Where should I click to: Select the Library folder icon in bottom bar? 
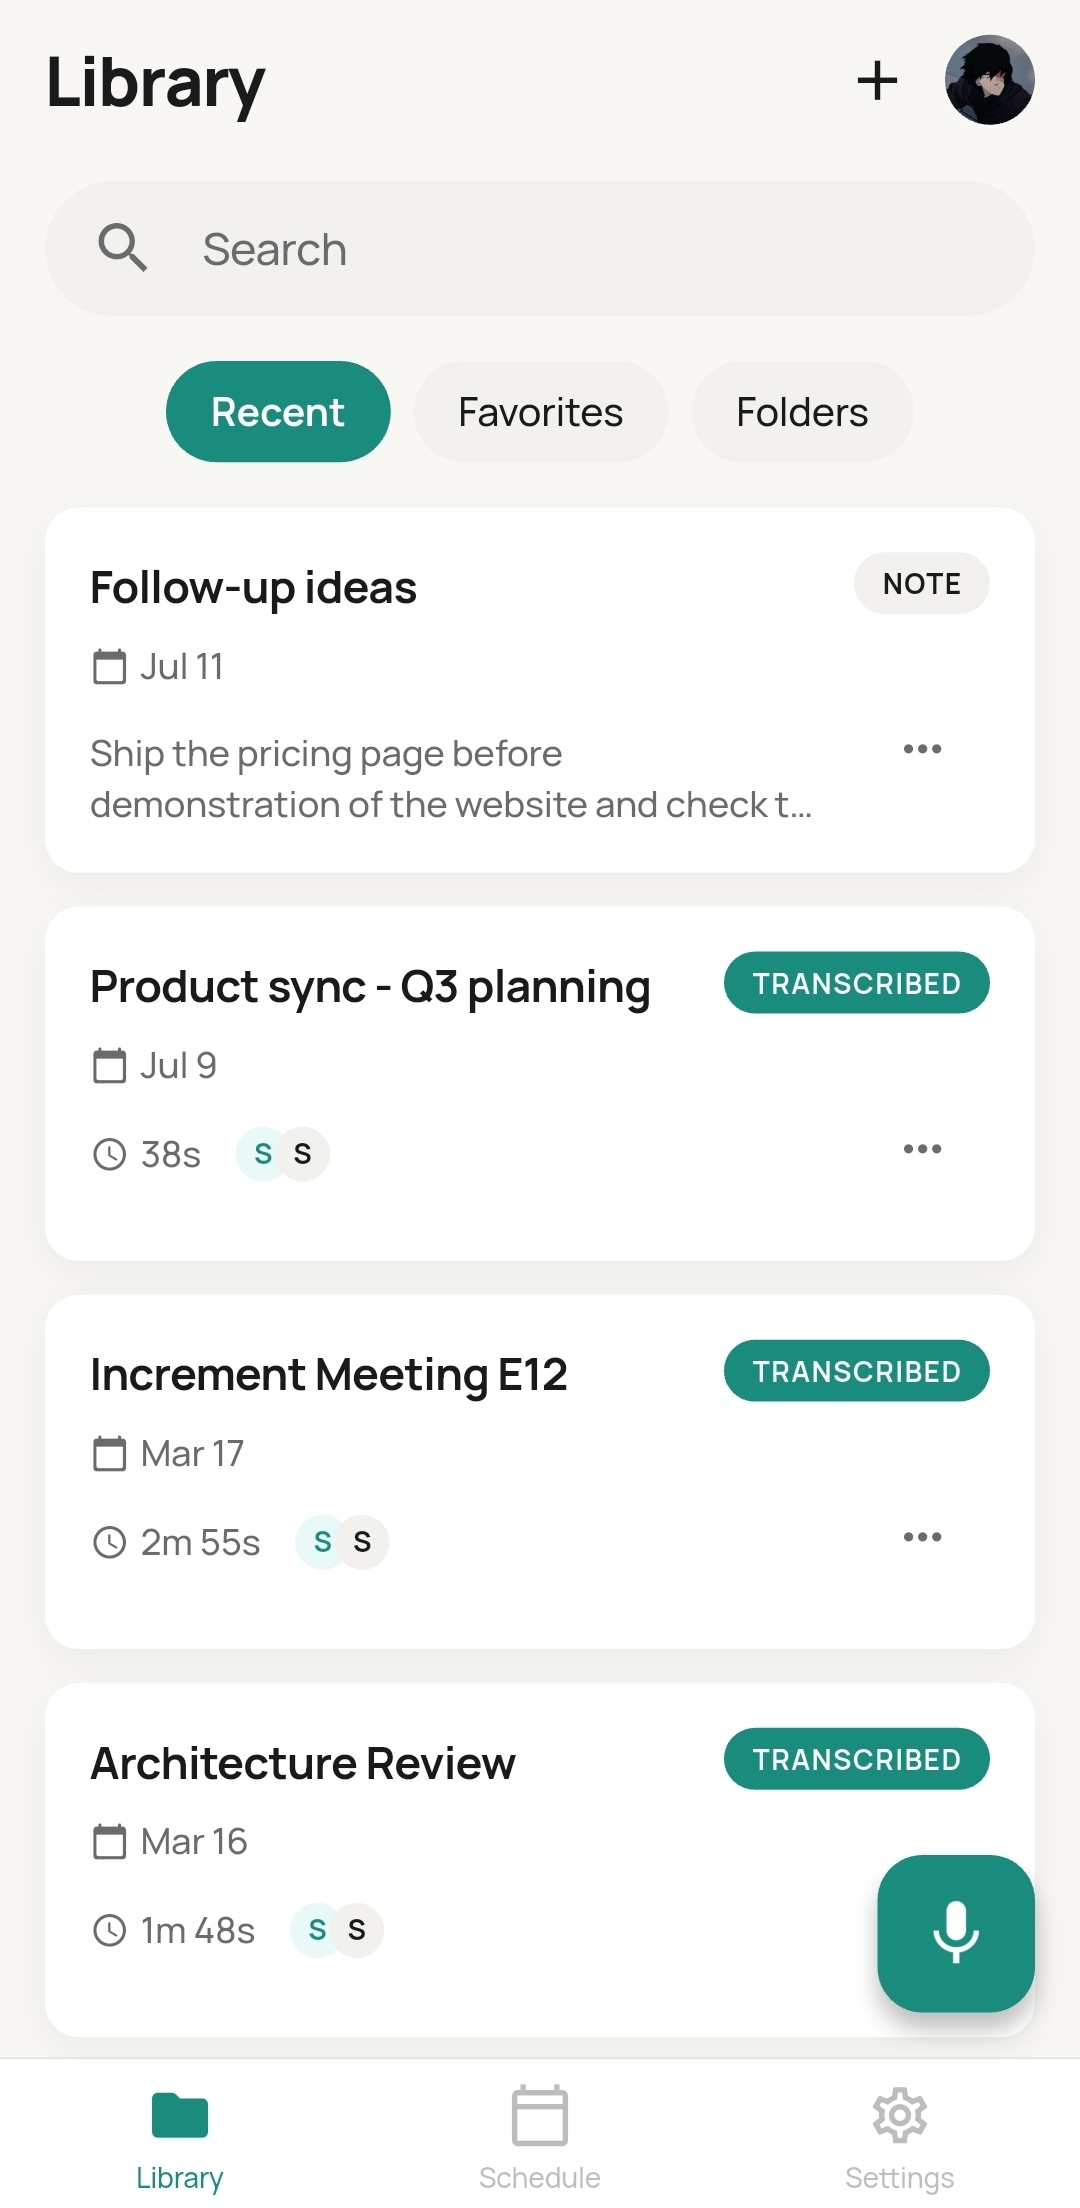click(180, 2115)
